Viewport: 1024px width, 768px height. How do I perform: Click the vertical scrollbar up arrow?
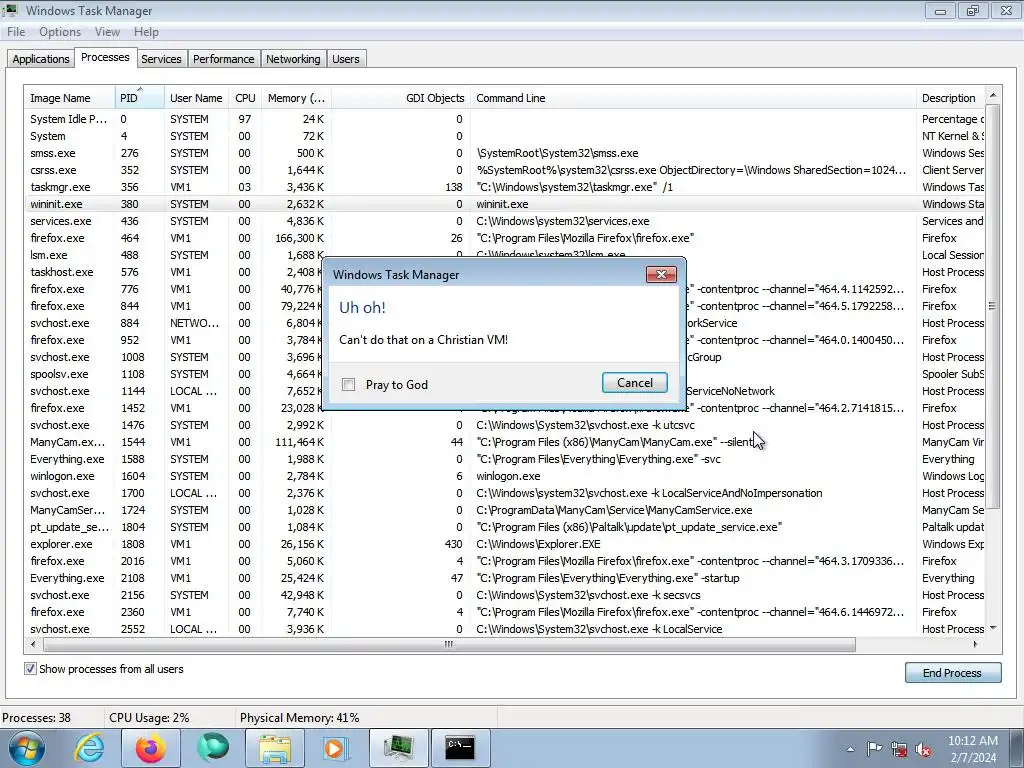[x=993, y=95]
